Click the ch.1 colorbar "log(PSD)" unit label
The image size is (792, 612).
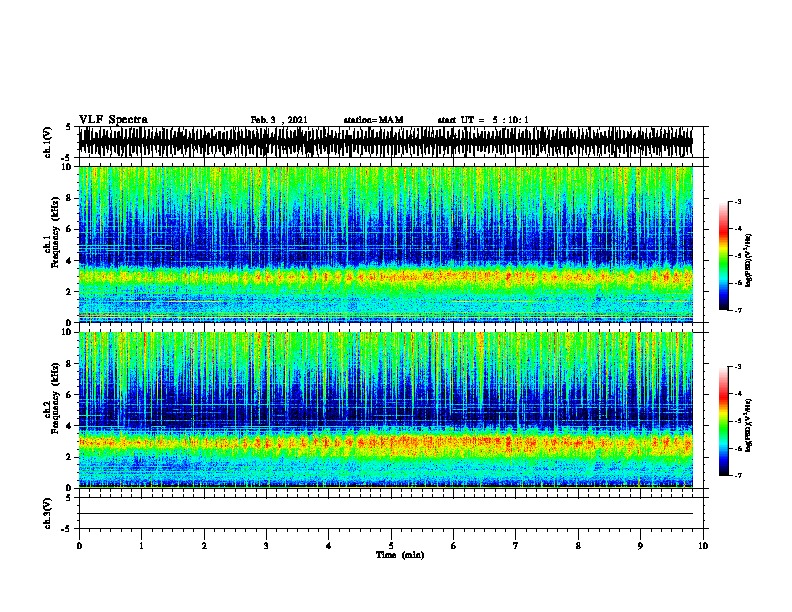pyautogui.click(x=749, y=261)
